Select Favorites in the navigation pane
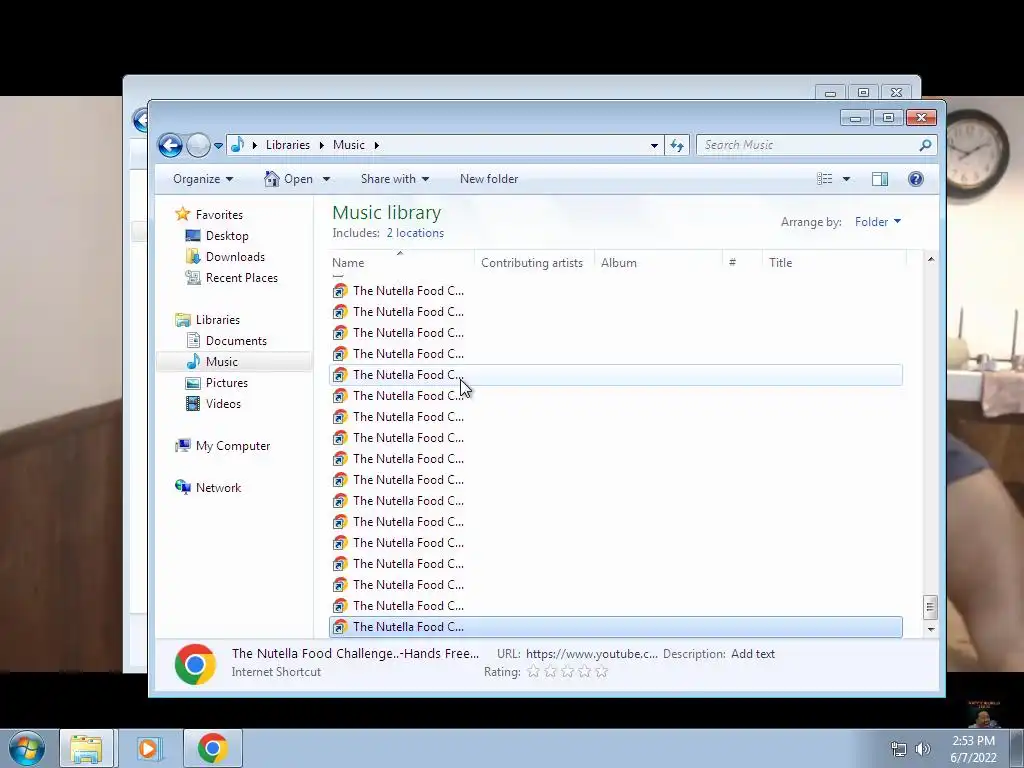This screenshot has height=768, width=1024. [219, 215]
